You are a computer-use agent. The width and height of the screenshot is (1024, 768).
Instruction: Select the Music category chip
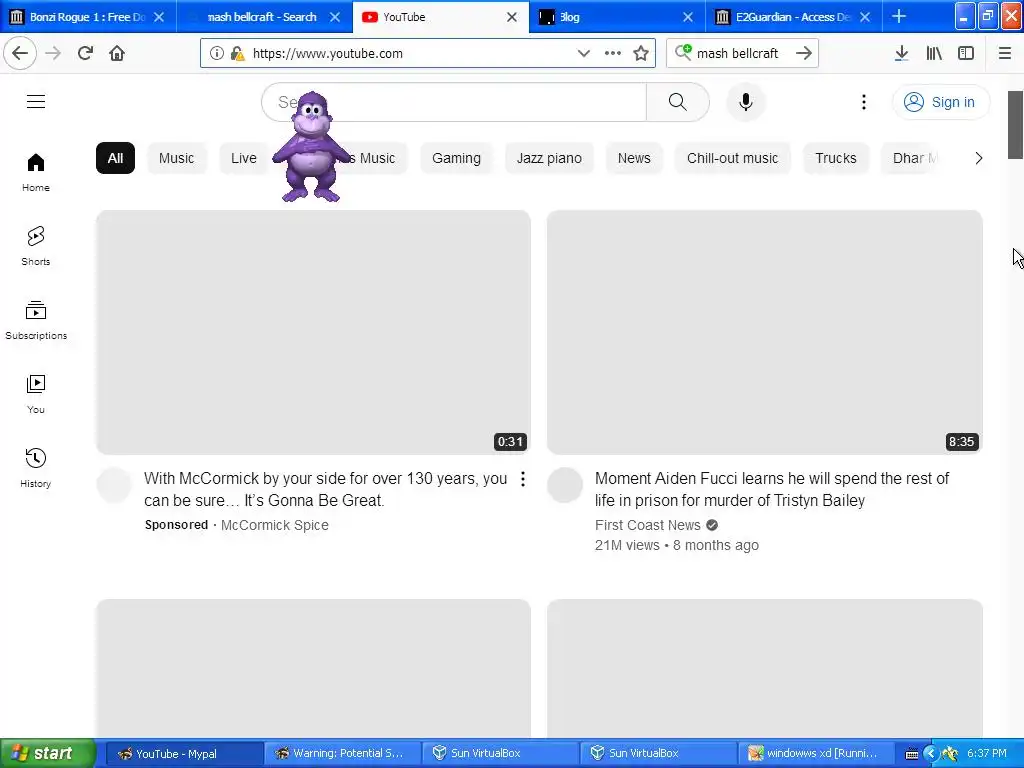pyautogui.click(x=176, y=158)
